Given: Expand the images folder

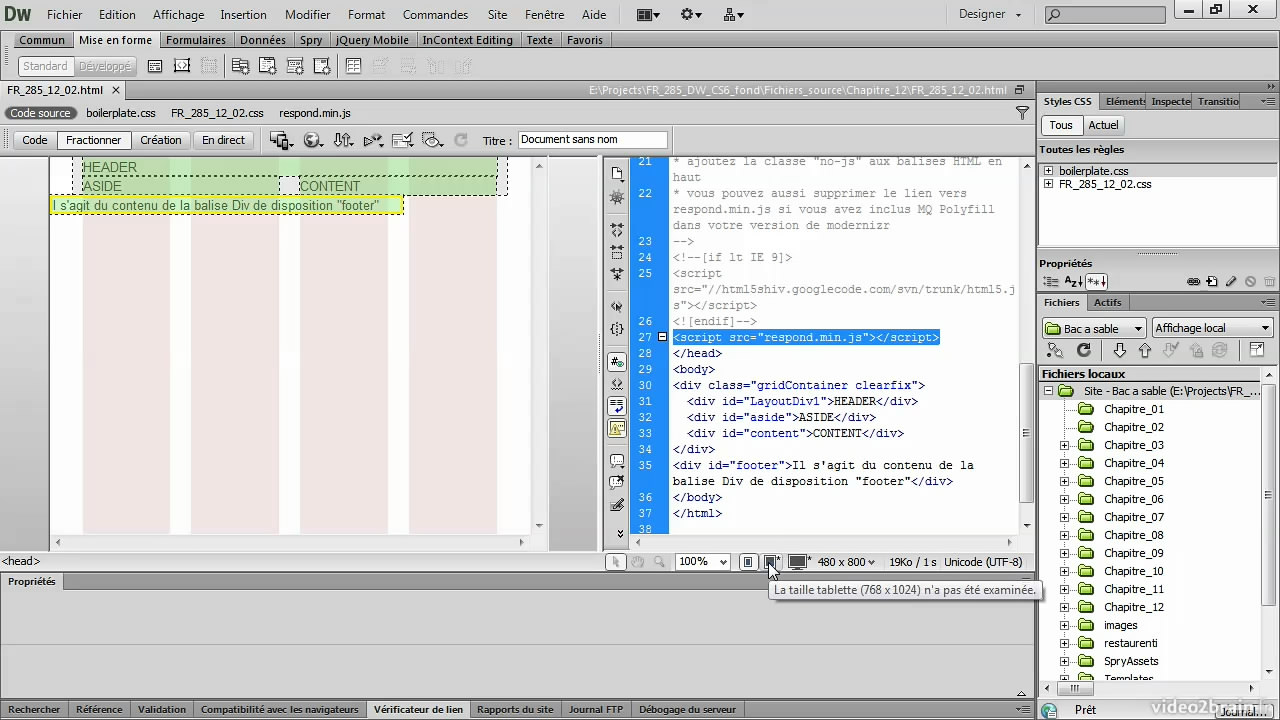Looking at the screenshot, I should [x=1064, y=625].
